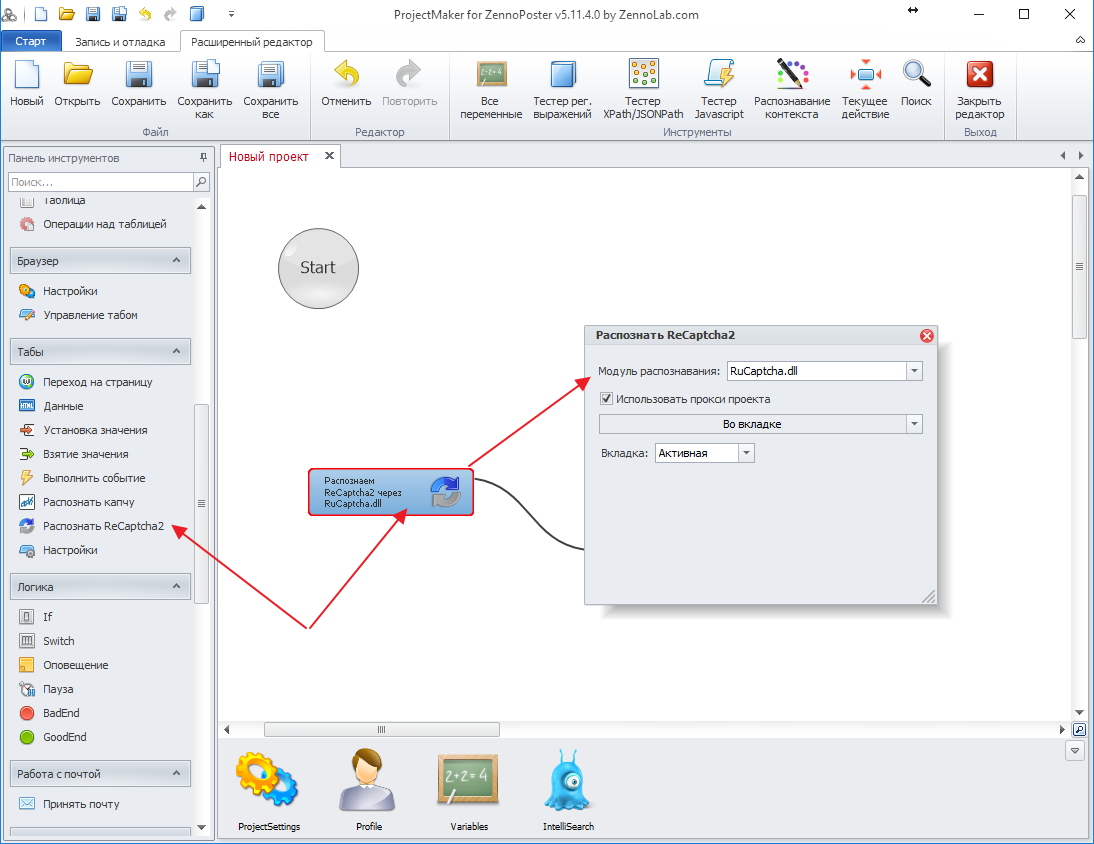Open the recognition module dropdown
Viewport: 1094px width, 844px height.
[x=913, y=371]
